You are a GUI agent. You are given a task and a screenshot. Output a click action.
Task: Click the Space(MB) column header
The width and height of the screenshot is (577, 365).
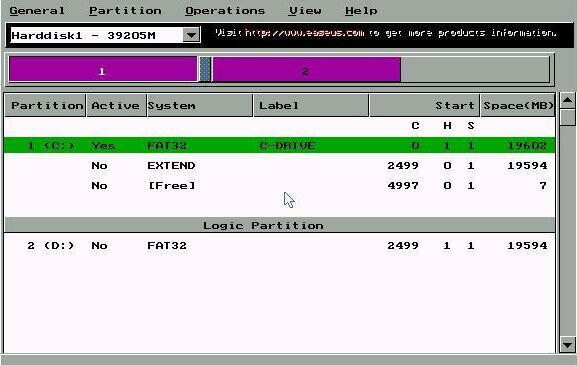(518, 106)
